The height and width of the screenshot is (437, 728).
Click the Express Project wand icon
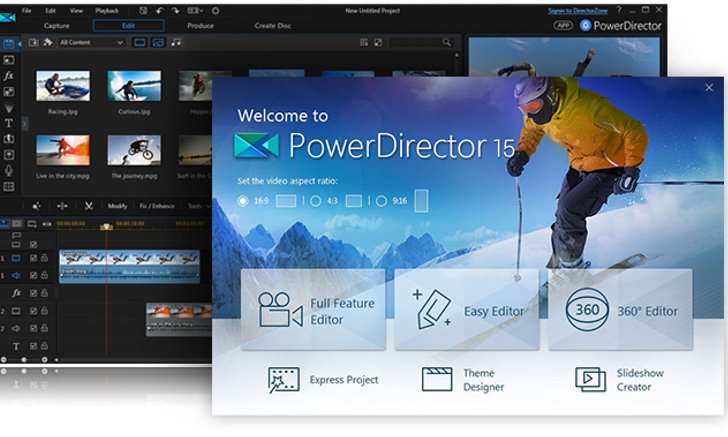(x=283, y=380)
